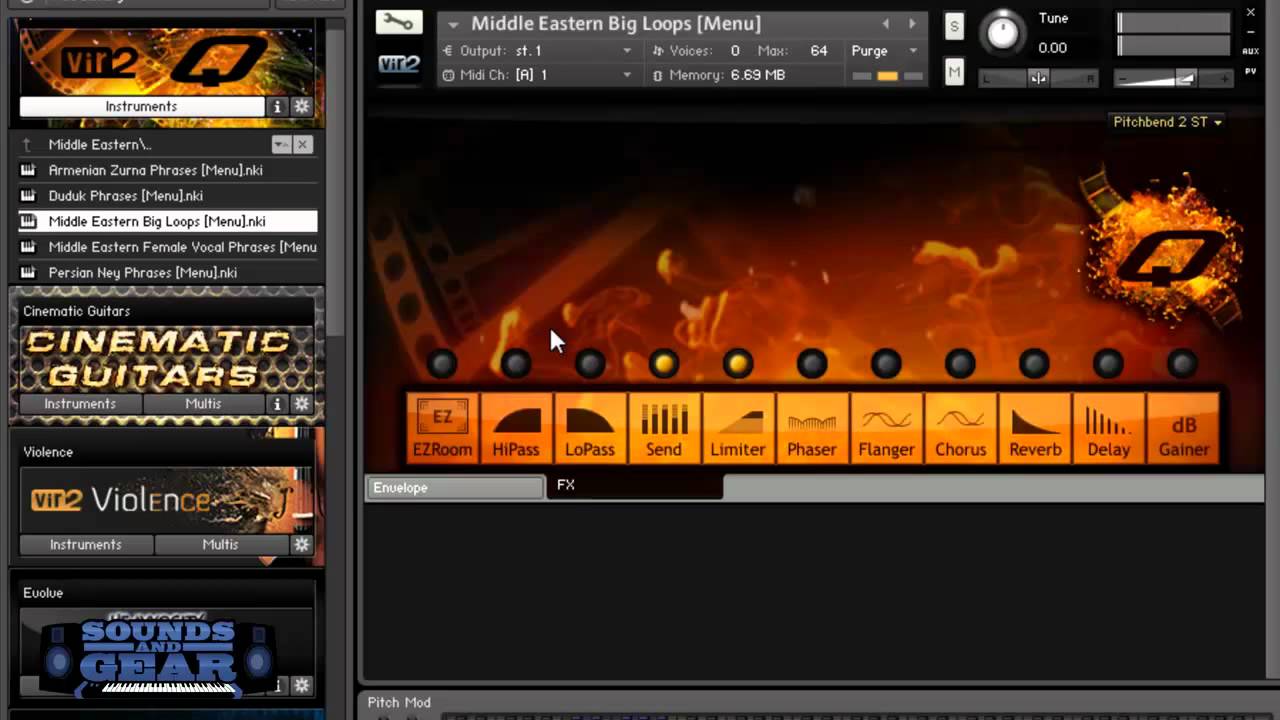Open gear settings for Cinematic Guitars

301,404
